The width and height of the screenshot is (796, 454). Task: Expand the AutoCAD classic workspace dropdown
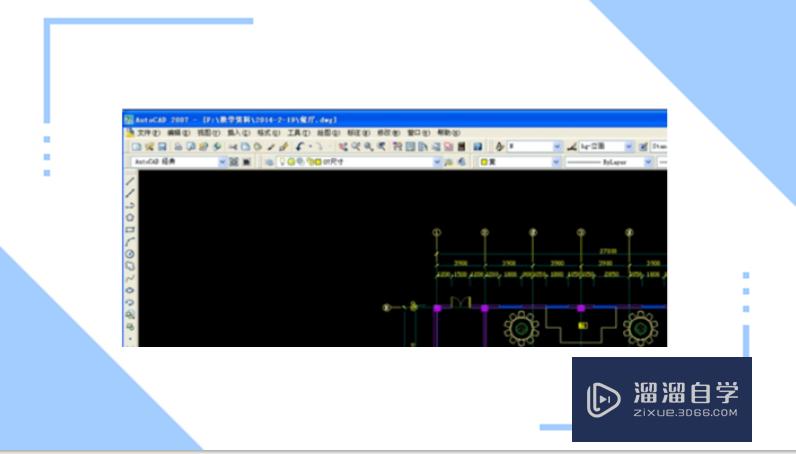[222, 162]
